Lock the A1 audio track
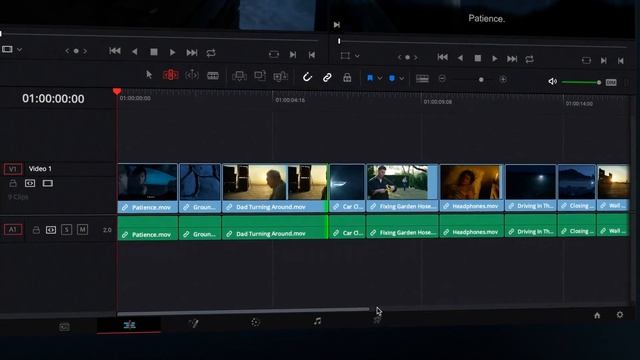The image size is (640, 360). click(x=36, y=230)
